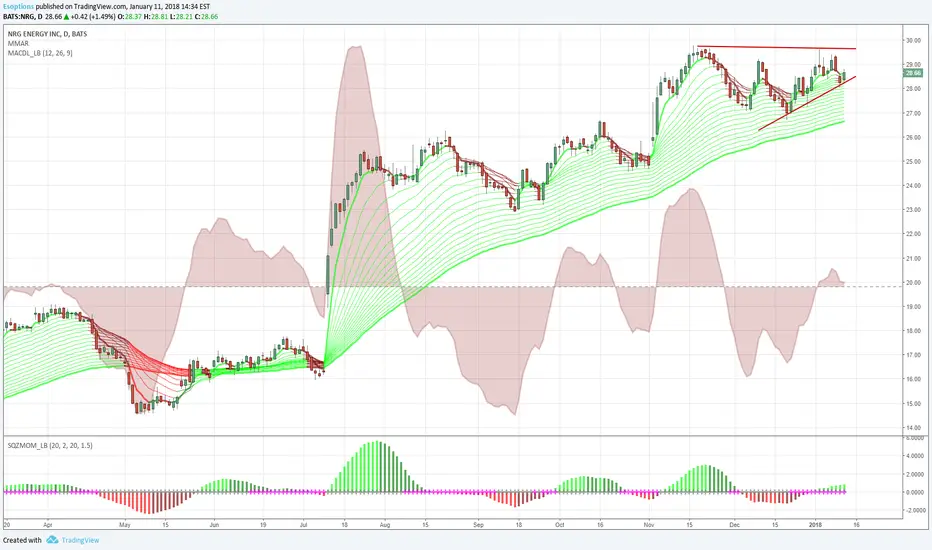Click the 4.0000 momentum axis label
Image resolution: width=932 pixels, height=550 pixels.
pyautogui.click(x=914, y=456)
